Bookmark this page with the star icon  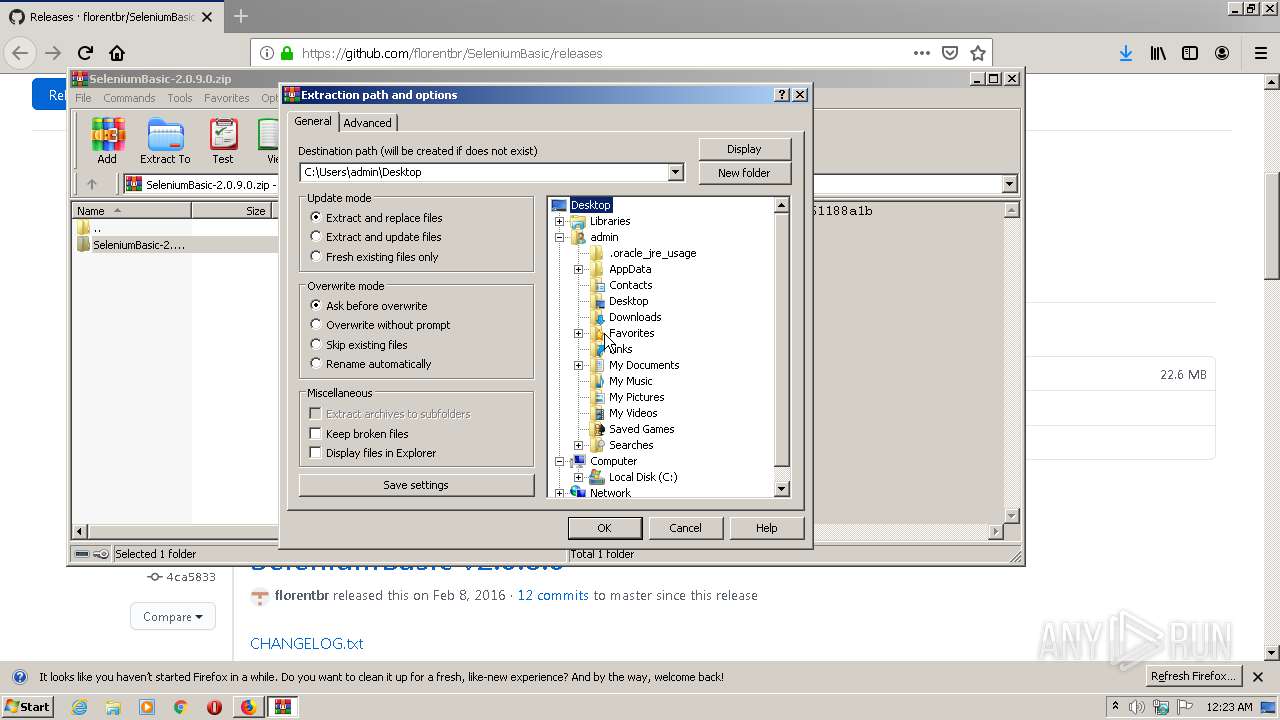pos(978,53)
